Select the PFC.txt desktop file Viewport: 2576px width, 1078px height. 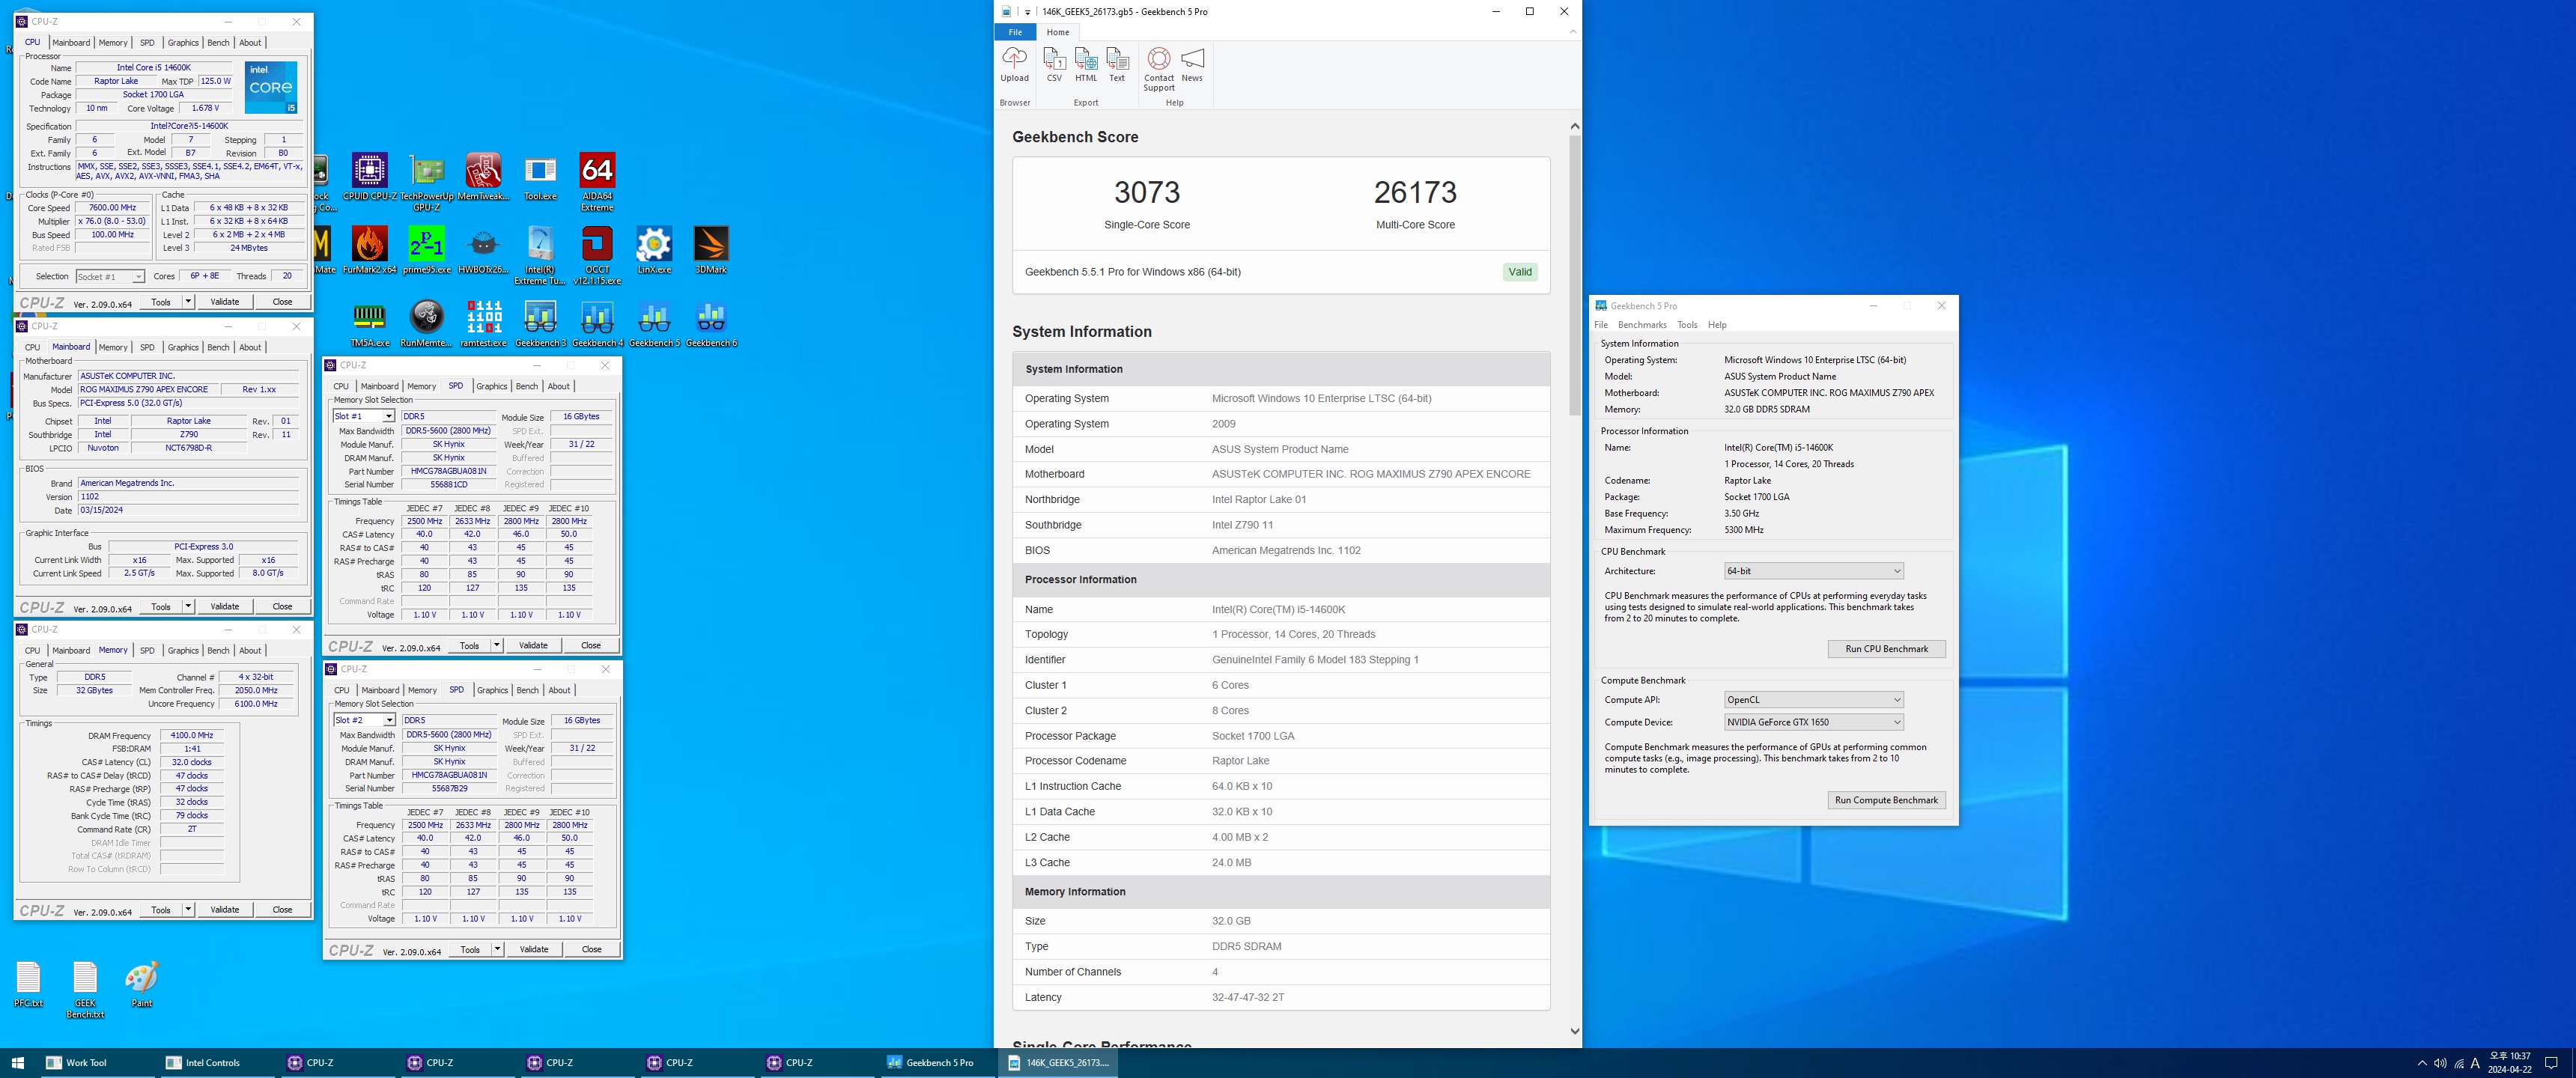28,984
